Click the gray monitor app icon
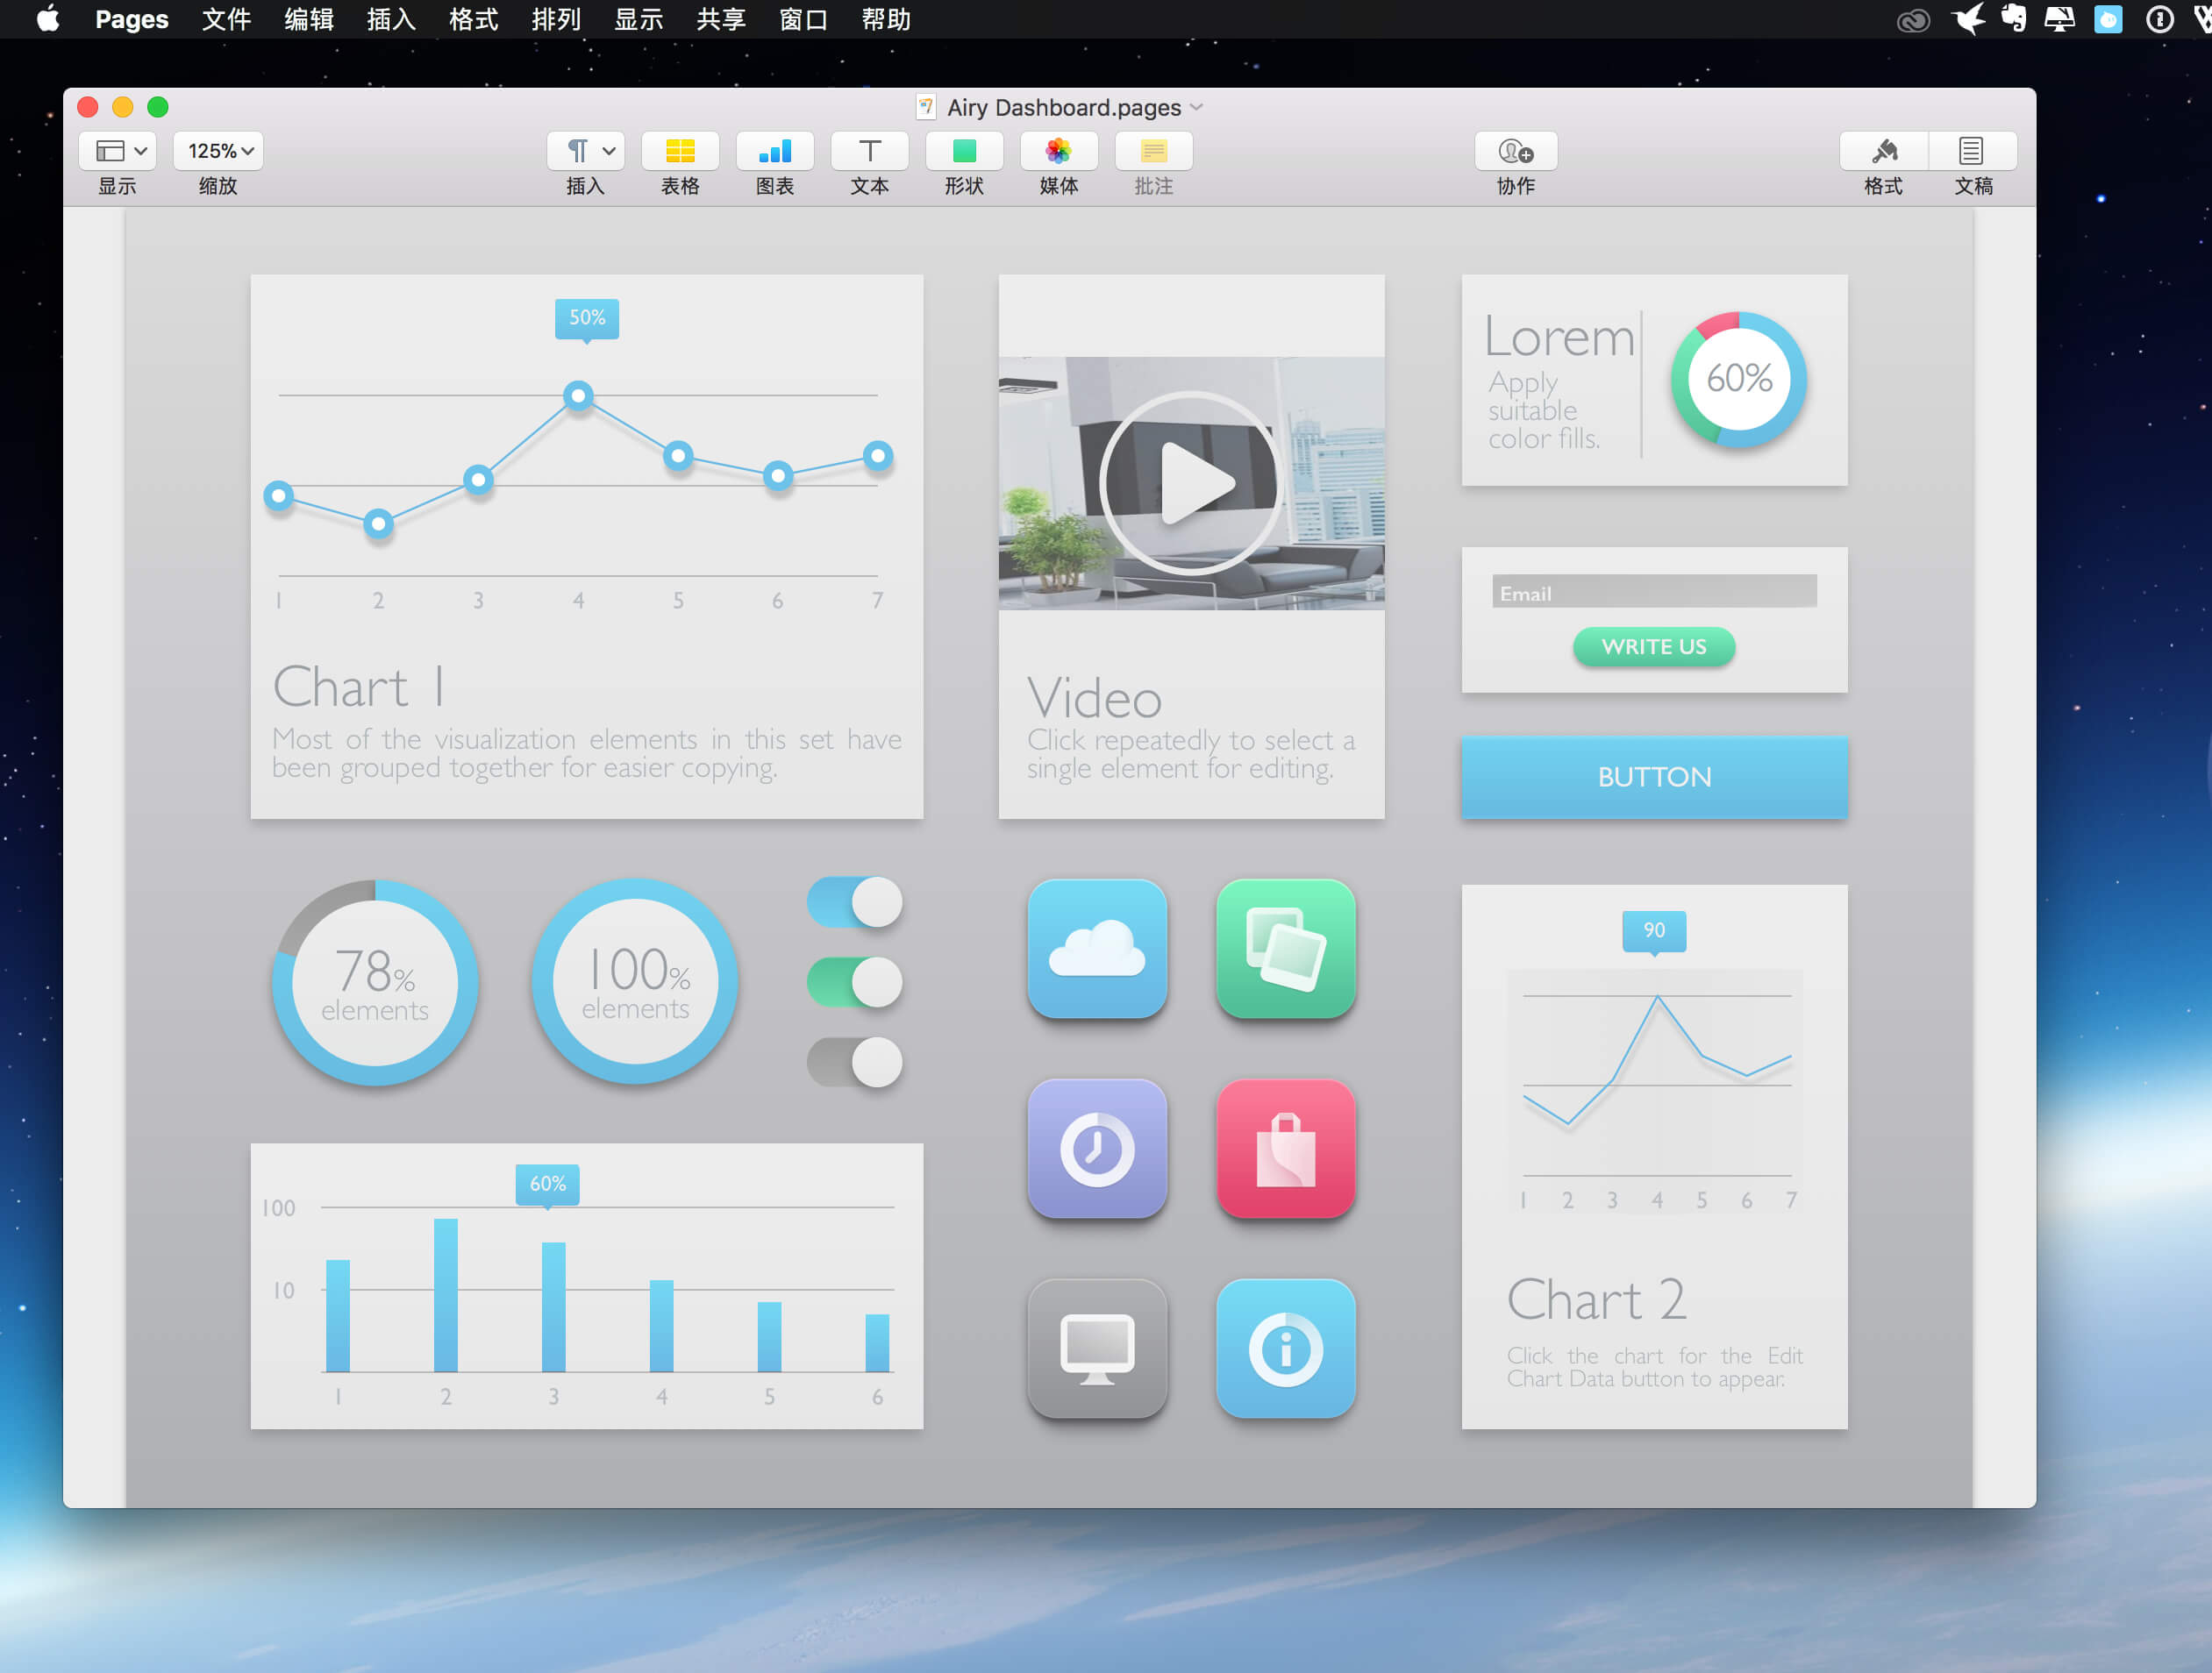 click(x=1097, y=1348)
